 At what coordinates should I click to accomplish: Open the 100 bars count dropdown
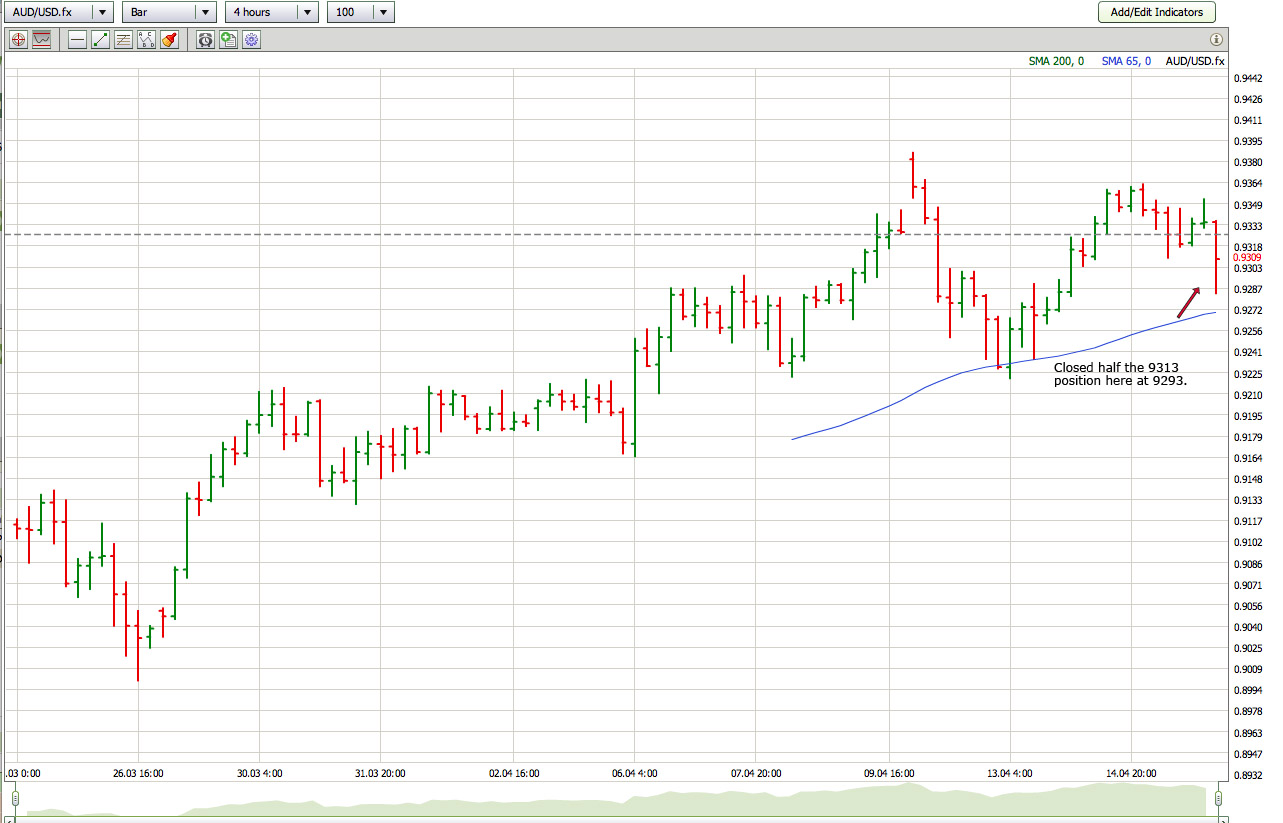pyautogui.click(x=384, y=12)
